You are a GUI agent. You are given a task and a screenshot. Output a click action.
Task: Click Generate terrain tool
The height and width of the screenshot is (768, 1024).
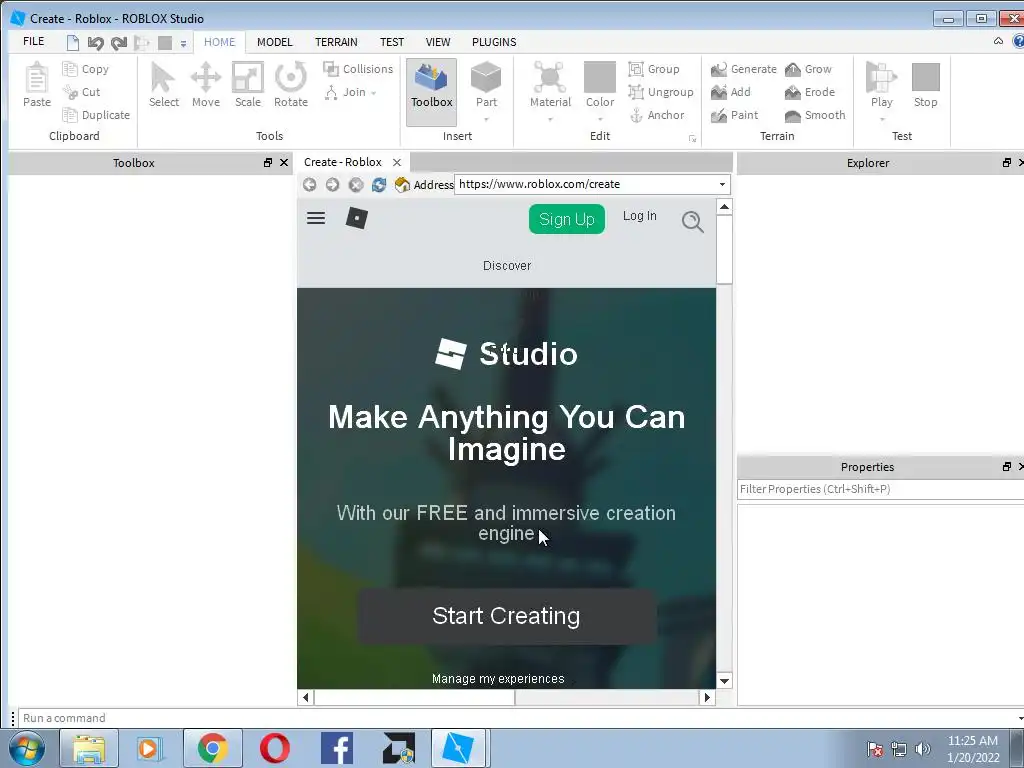click(743, 69)
